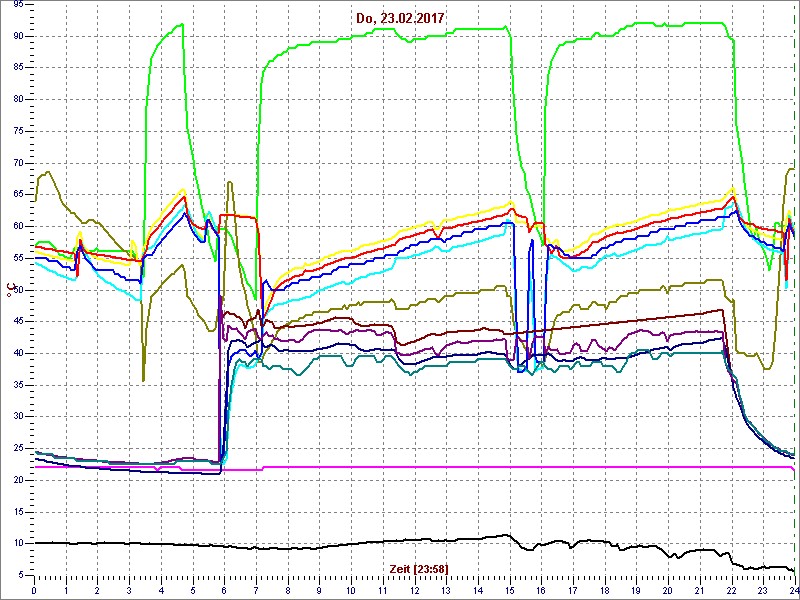Click hour 18 on the time axis
800x600 pixels.
click(x=605, y=591)
